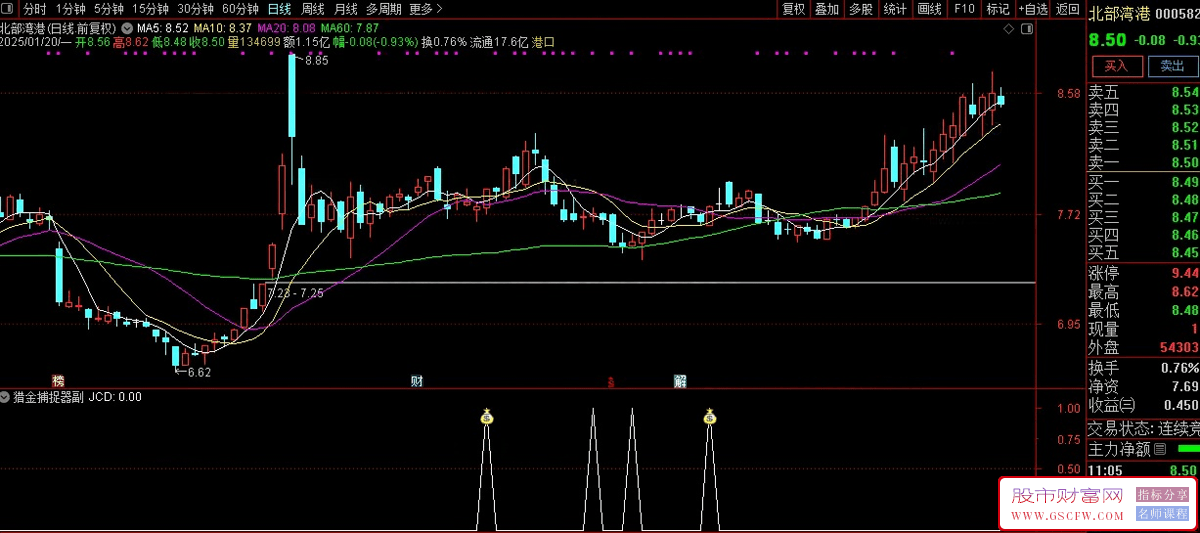Click the 多股 multi-stock button
The image size is (1200, 533).
click(x=861, y=9)
